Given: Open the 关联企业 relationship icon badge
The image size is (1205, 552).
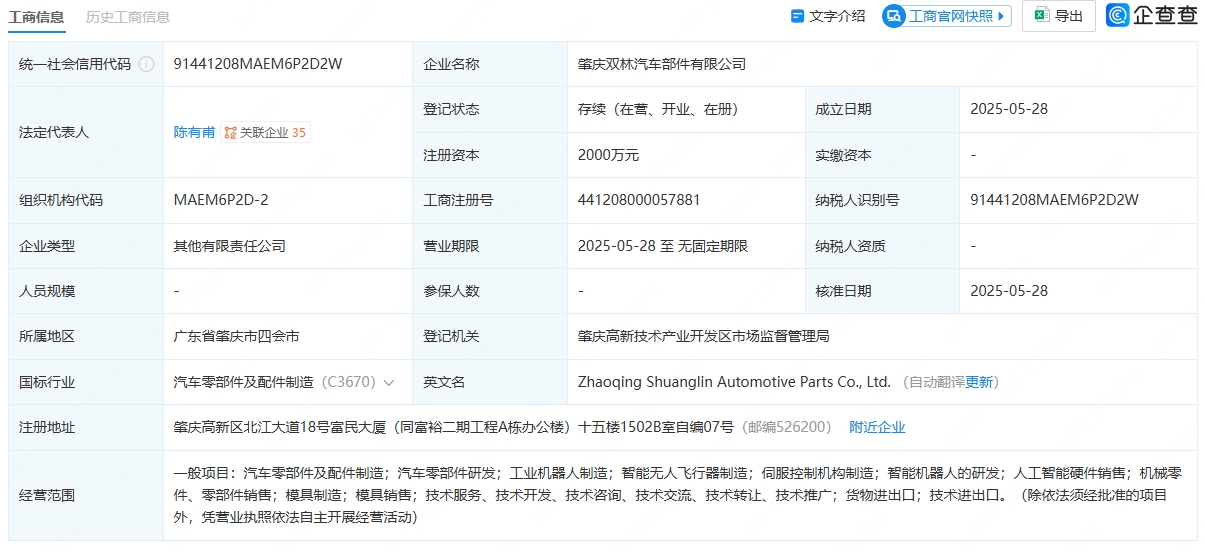Looking at the screenshot, I should click(231, 132).
